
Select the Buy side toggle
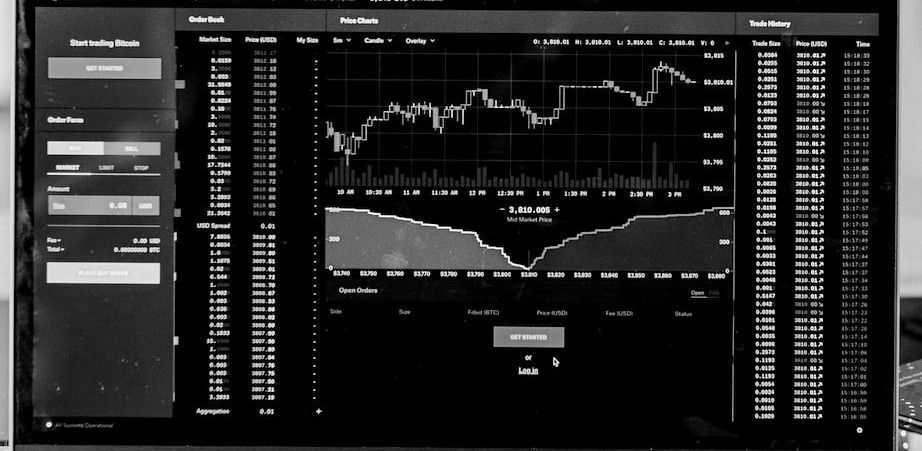pyautogui.click(x=76, y=148)
